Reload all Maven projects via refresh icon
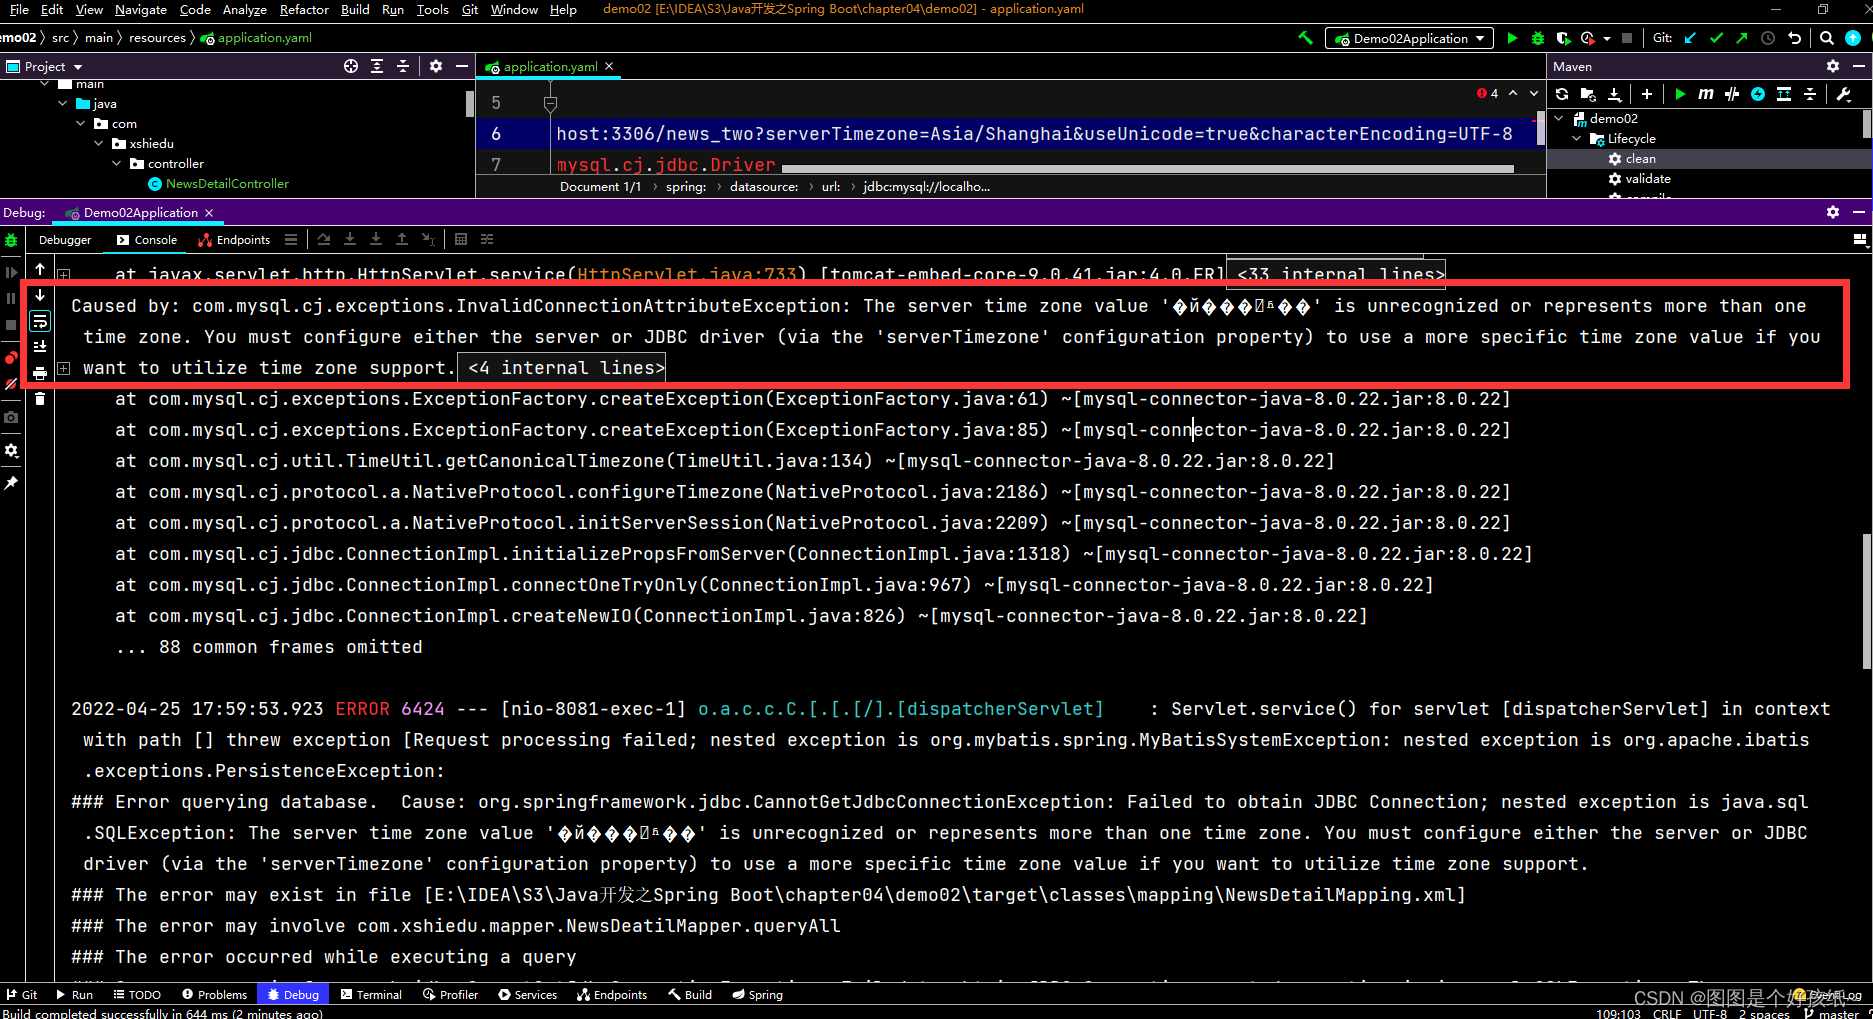1873x1019 pixels. pyautogui.click(x=1561, y=94)
